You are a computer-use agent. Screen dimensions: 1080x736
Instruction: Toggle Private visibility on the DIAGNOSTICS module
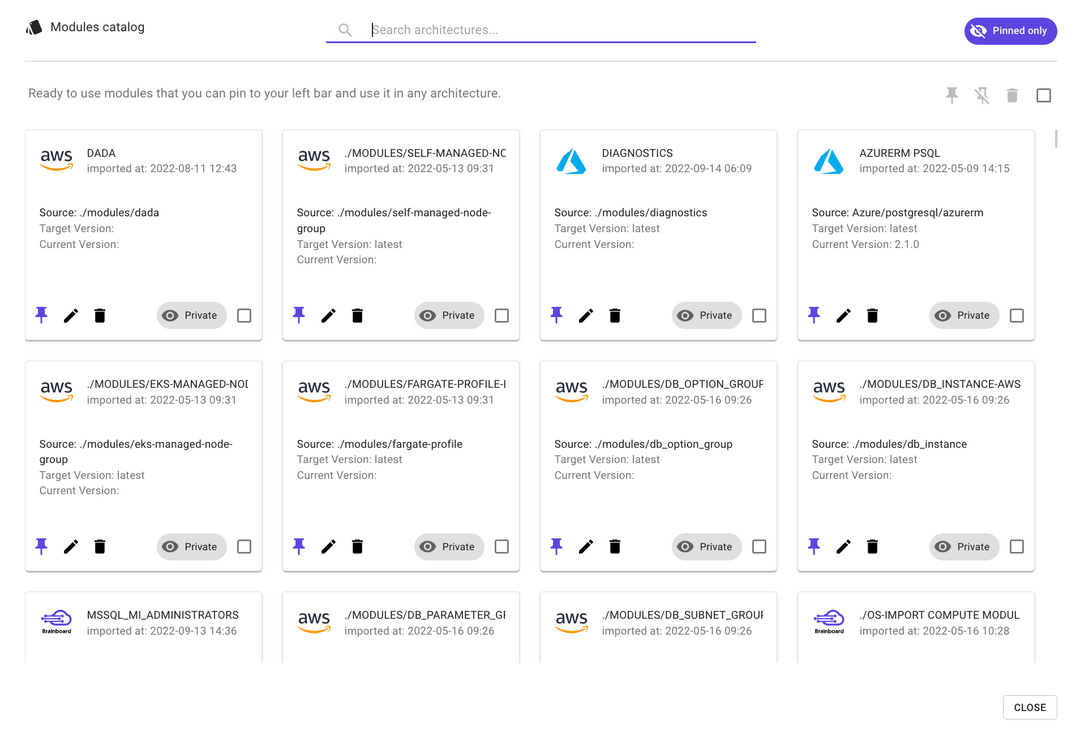[x=706, y=315]
